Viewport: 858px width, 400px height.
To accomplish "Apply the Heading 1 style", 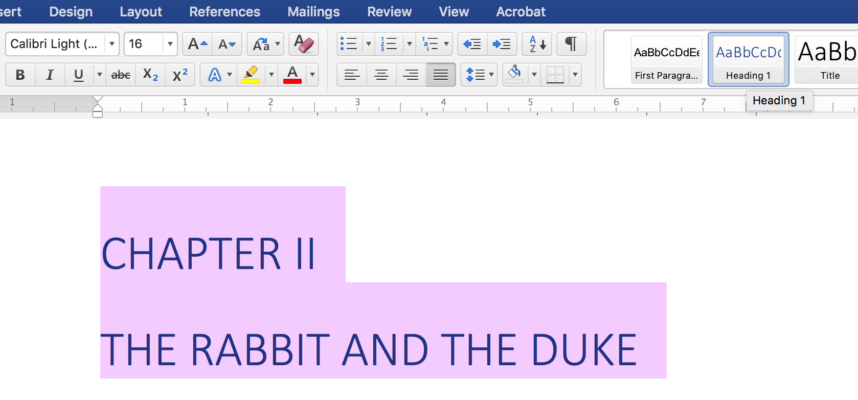I will tap(748, 58).
